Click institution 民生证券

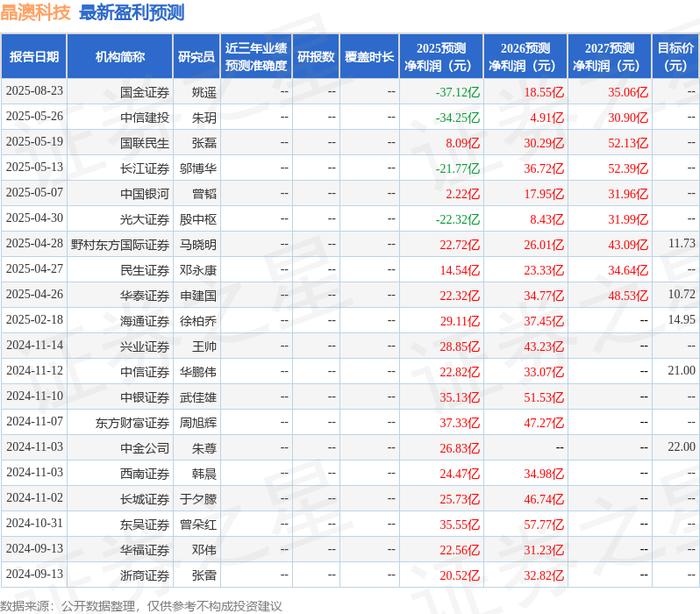(x=145, y=271)
